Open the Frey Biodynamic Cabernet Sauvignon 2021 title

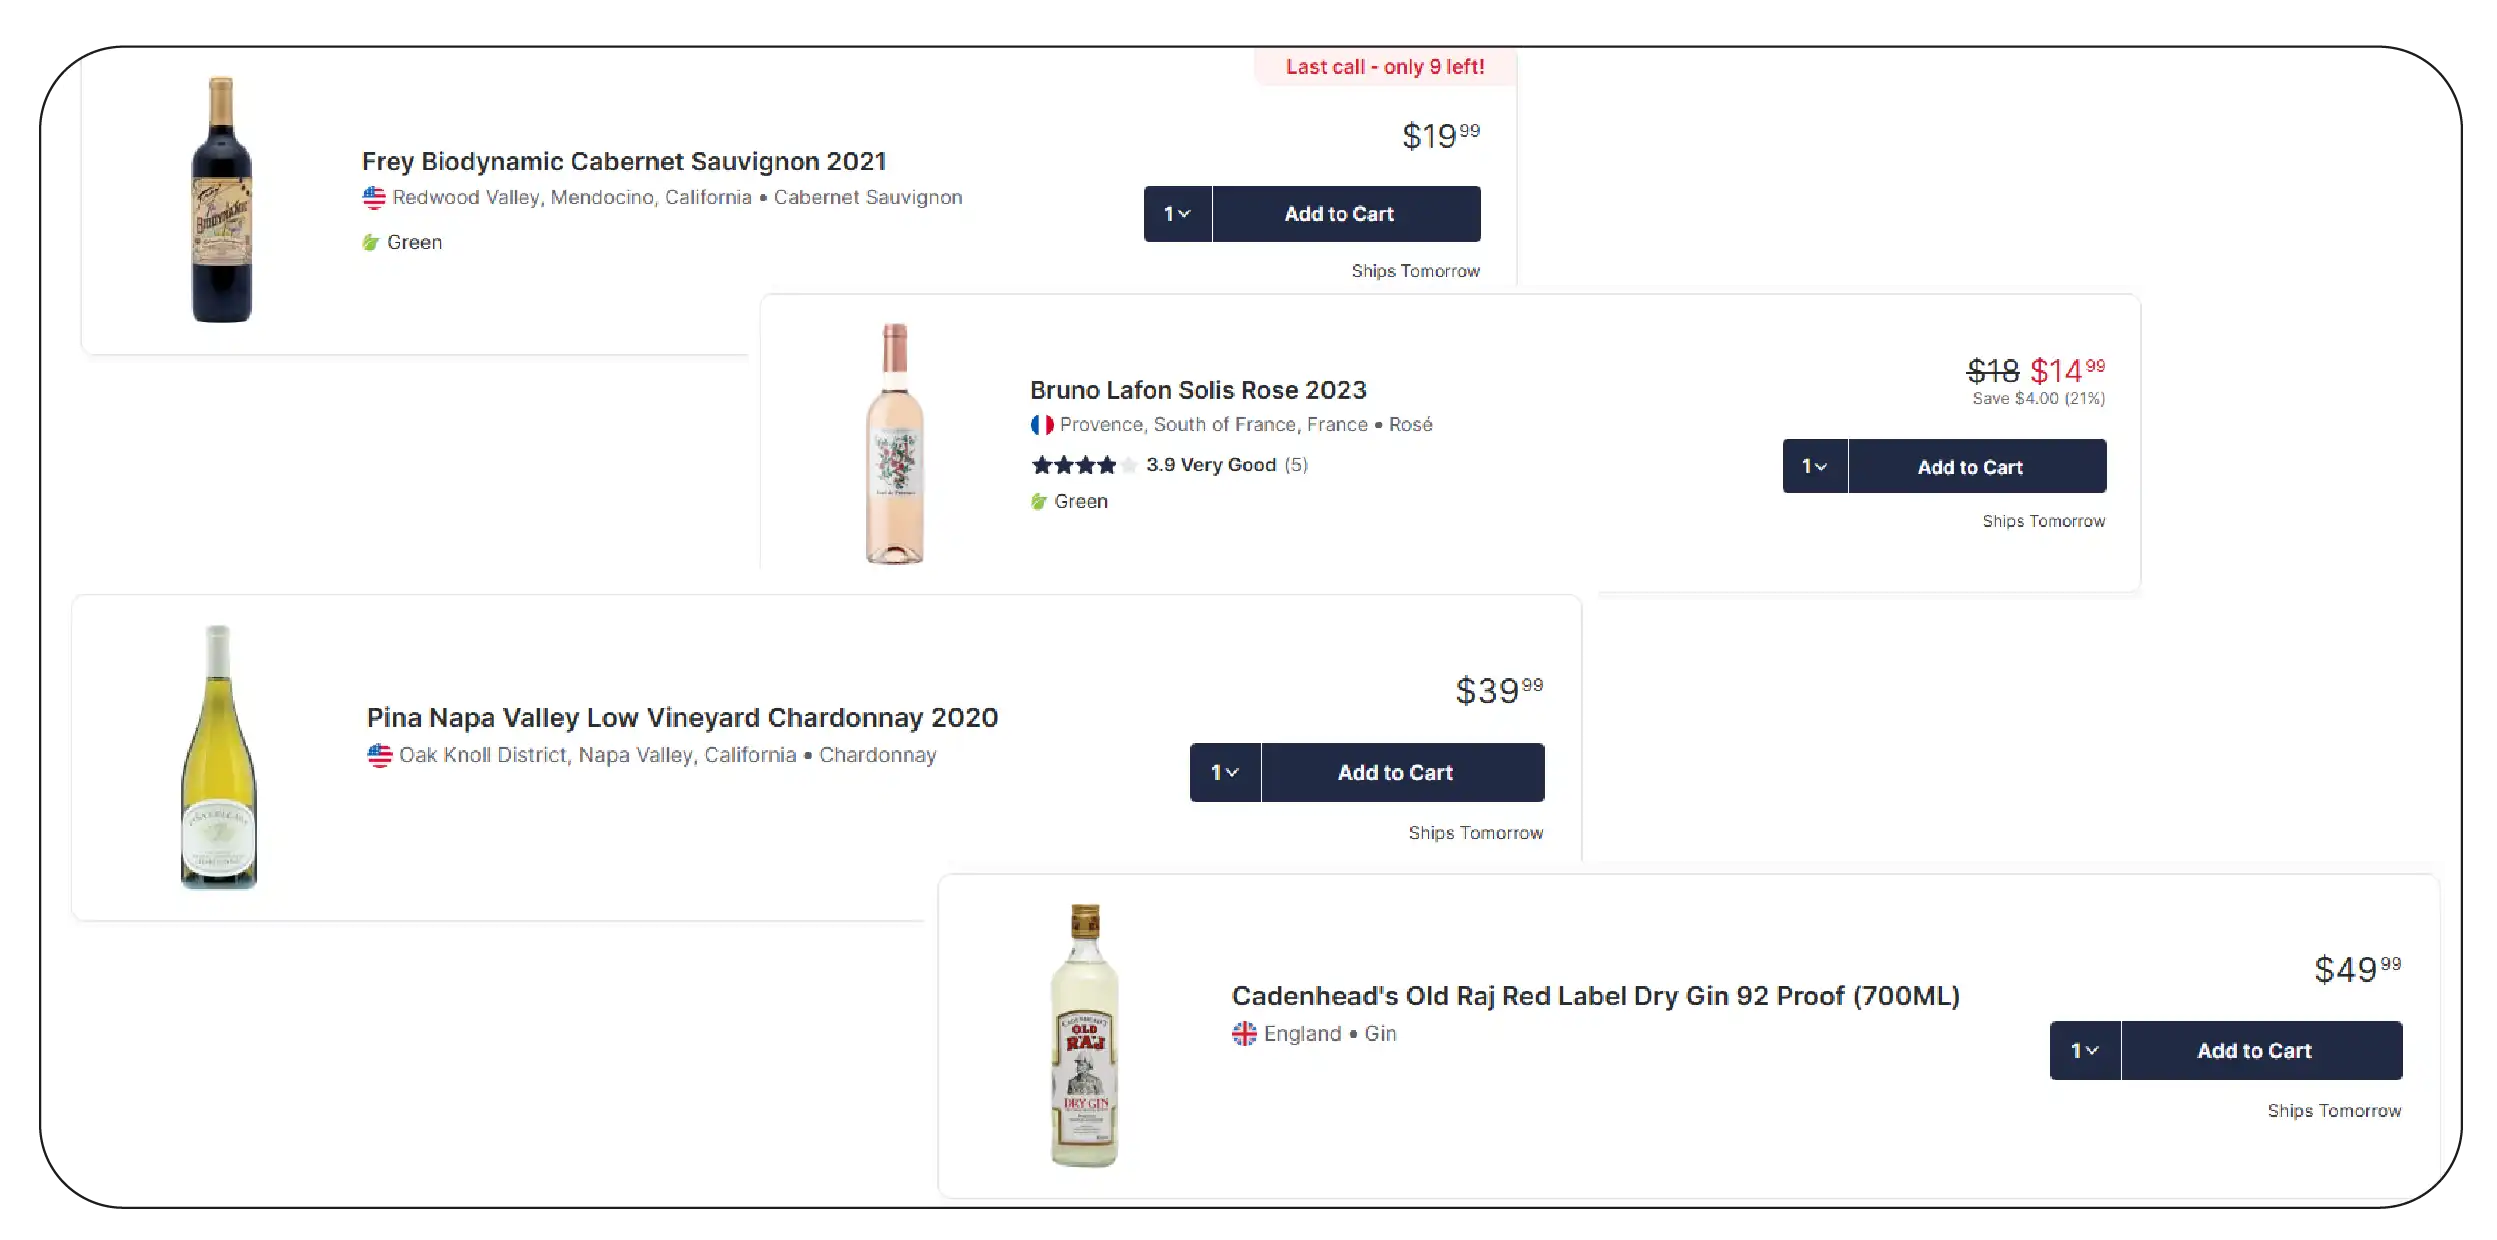(x=624, y=162)
